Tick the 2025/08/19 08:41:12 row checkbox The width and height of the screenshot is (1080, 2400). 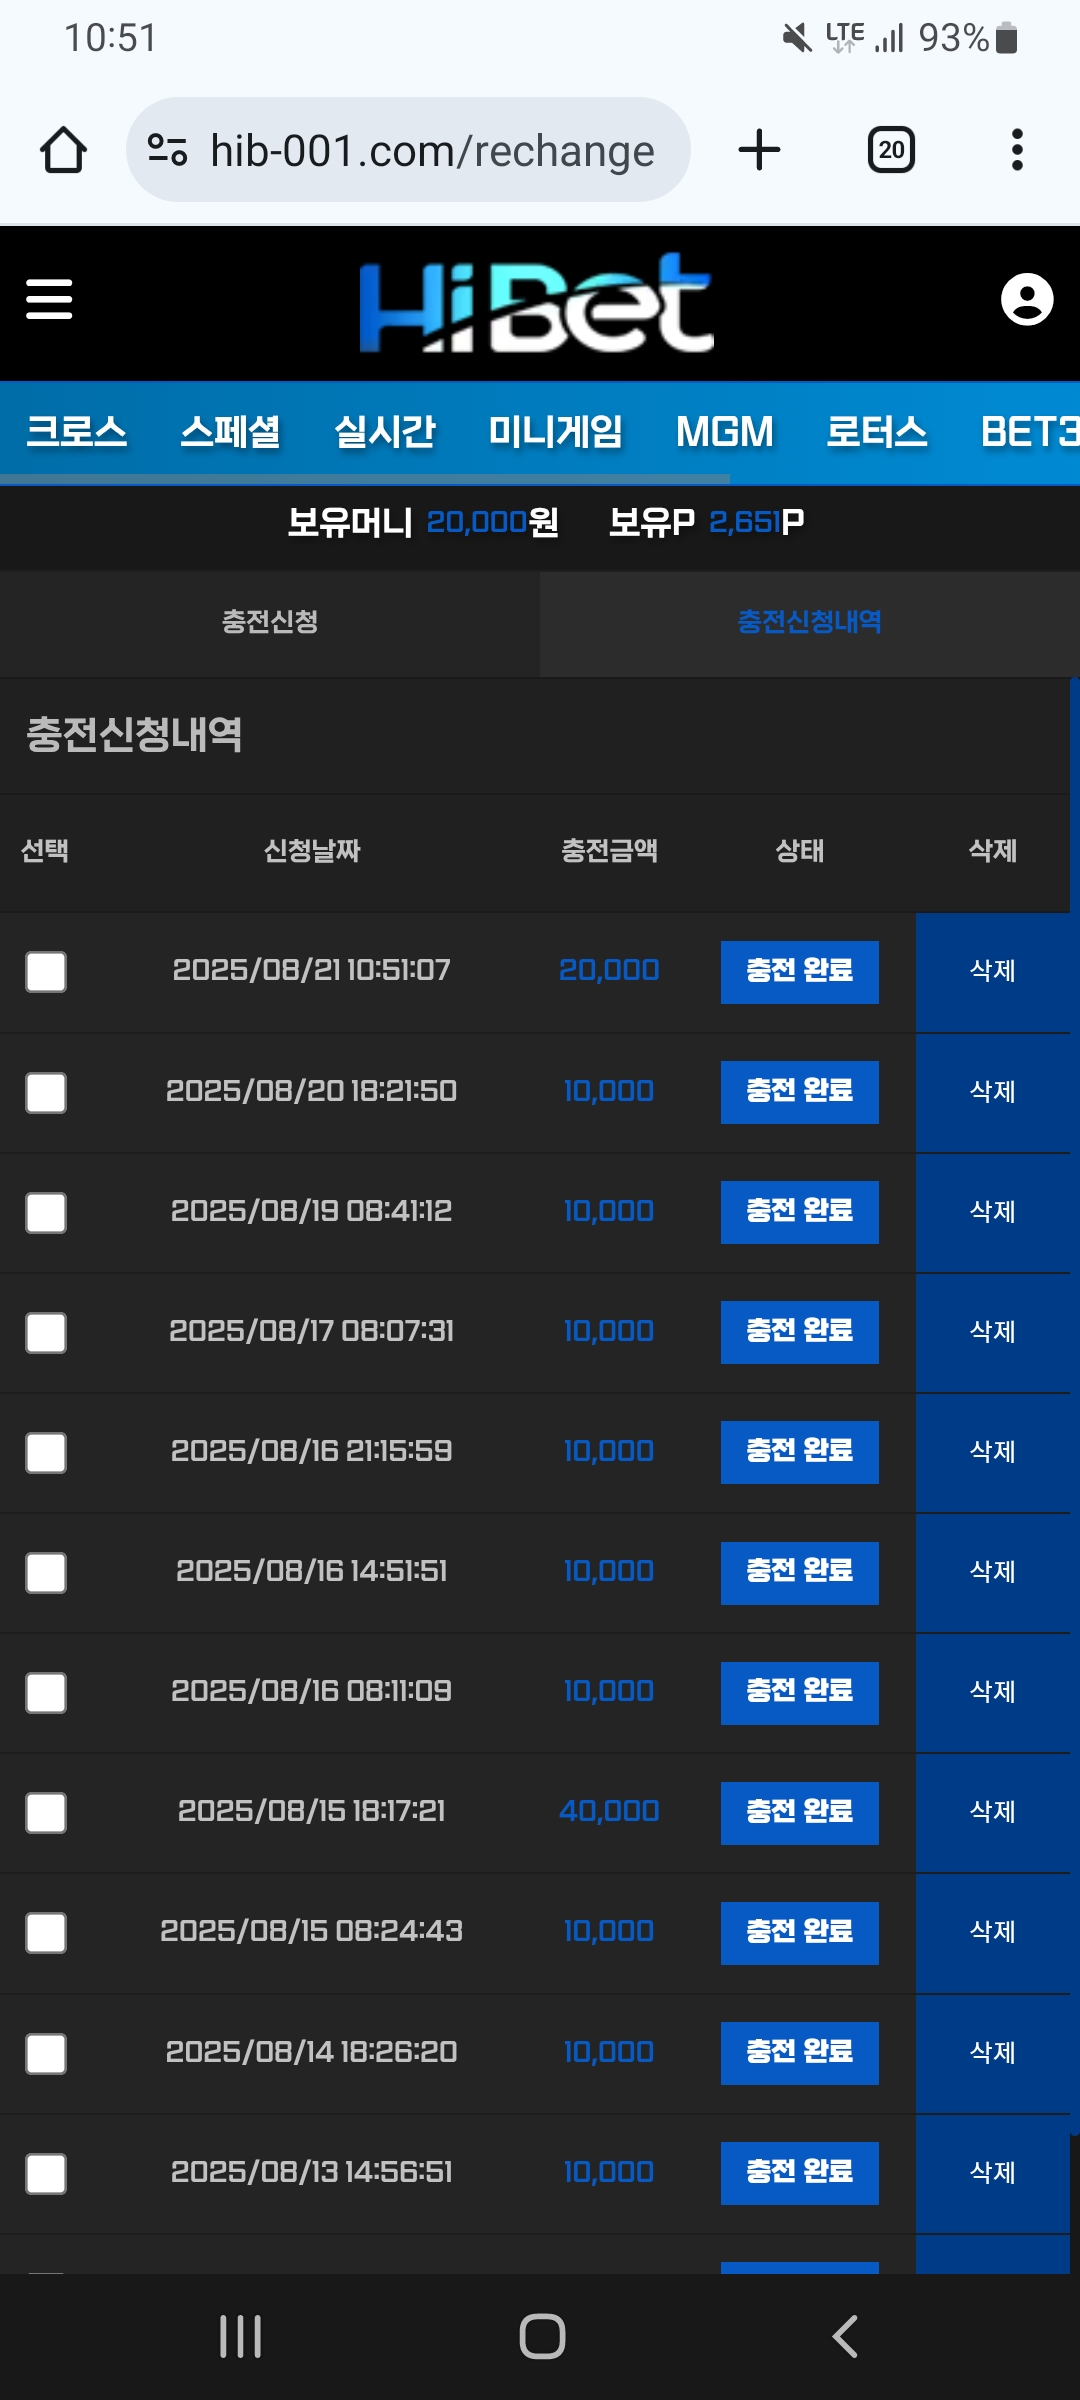[46, 1212]
